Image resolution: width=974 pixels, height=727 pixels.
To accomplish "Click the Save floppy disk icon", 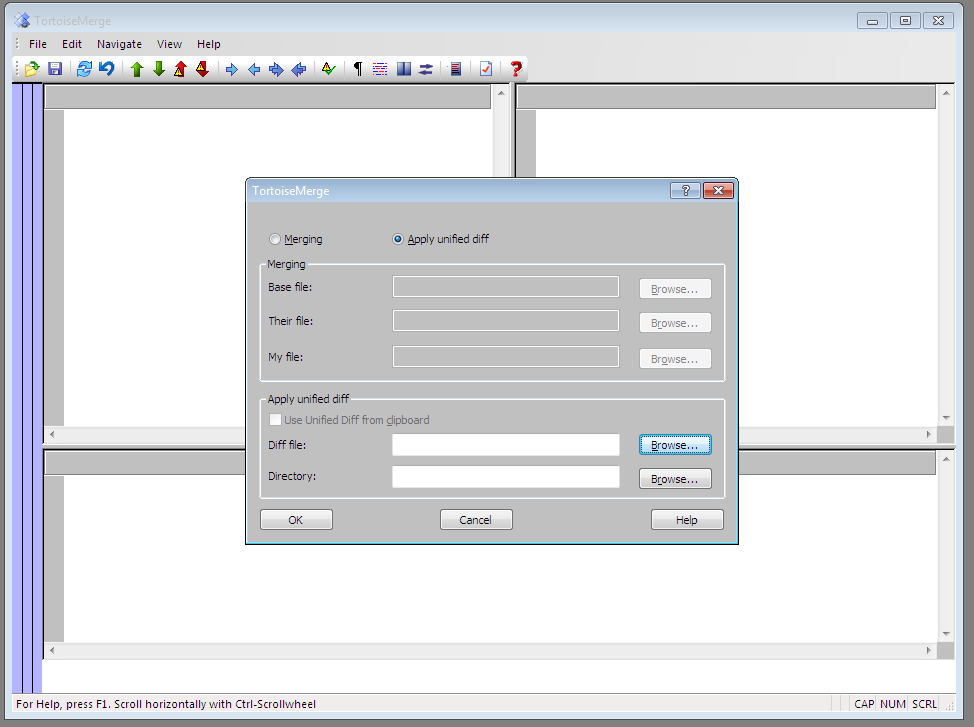I will (x=55, y=69).
